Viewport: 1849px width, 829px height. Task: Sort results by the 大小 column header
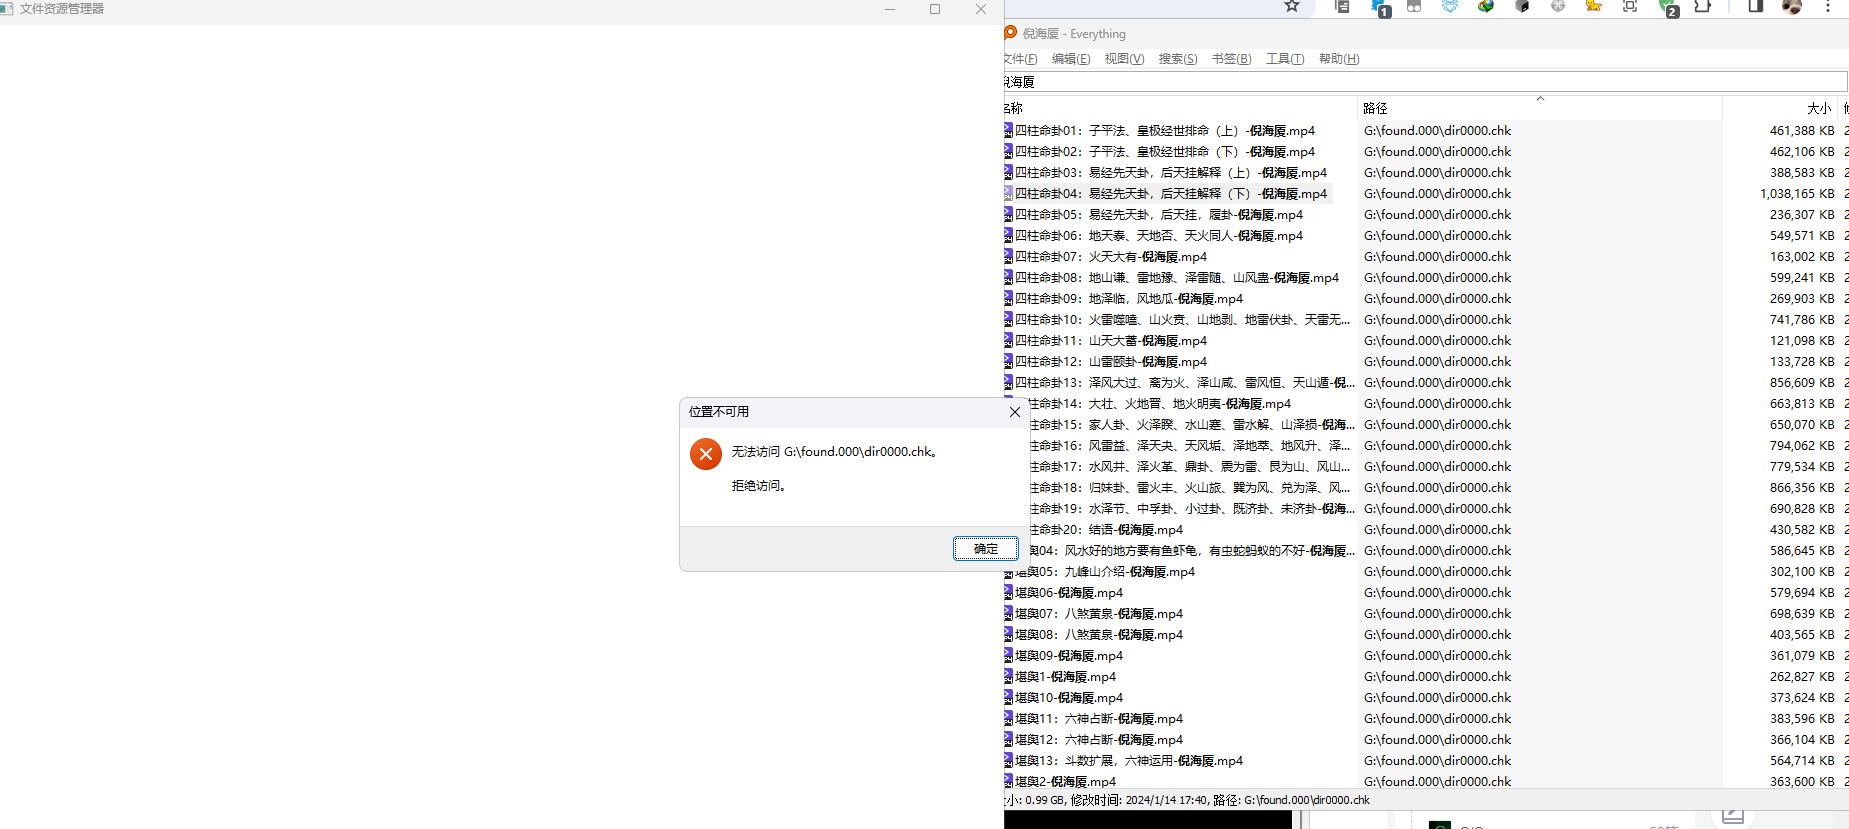click(1818, 108)
